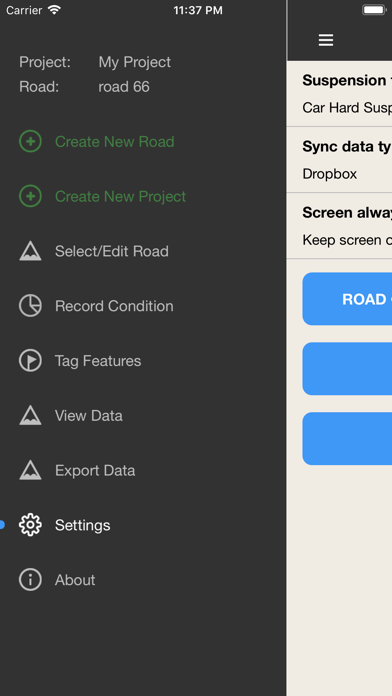The image size is (392, 696).
Task: Tap the 'My Project' project name
Action: [135, 62]
